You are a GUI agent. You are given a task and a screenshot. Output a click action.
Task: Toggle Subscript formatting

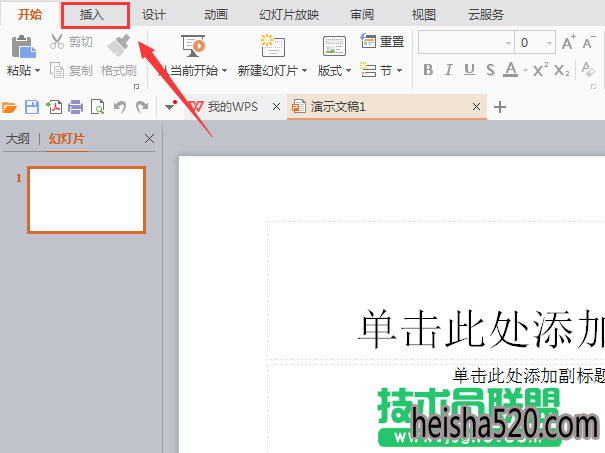[561, 70]
